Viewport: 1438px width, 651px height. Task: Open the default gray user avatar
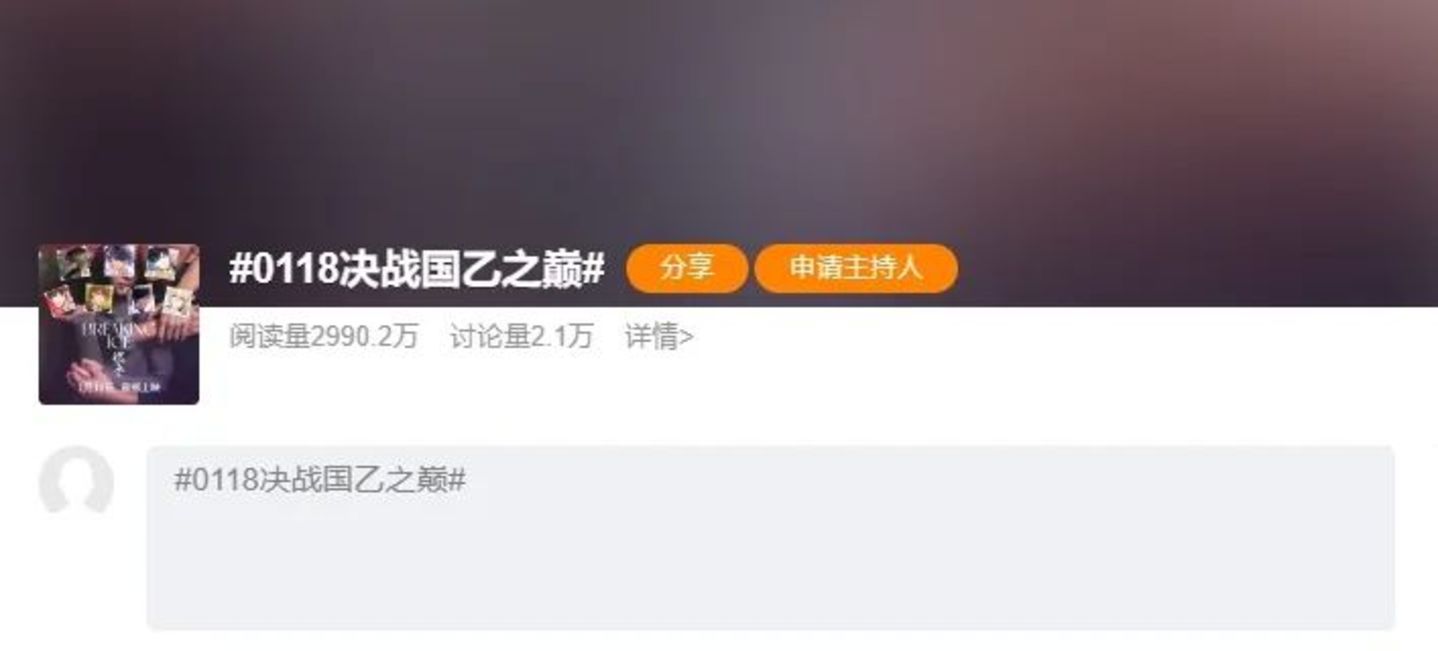tap(76, 482)
